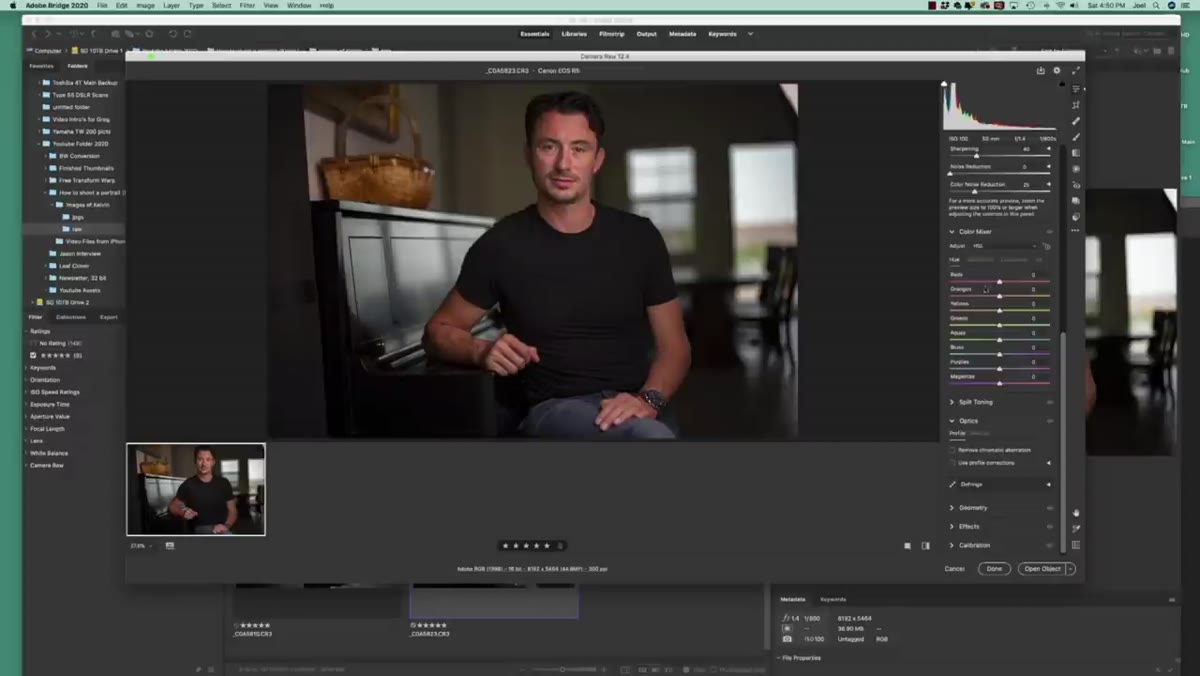Screen dimensions: 1200x676
Task: Expand the Split Toning panel
Action: pyautogui.click(x=952, y=402)
